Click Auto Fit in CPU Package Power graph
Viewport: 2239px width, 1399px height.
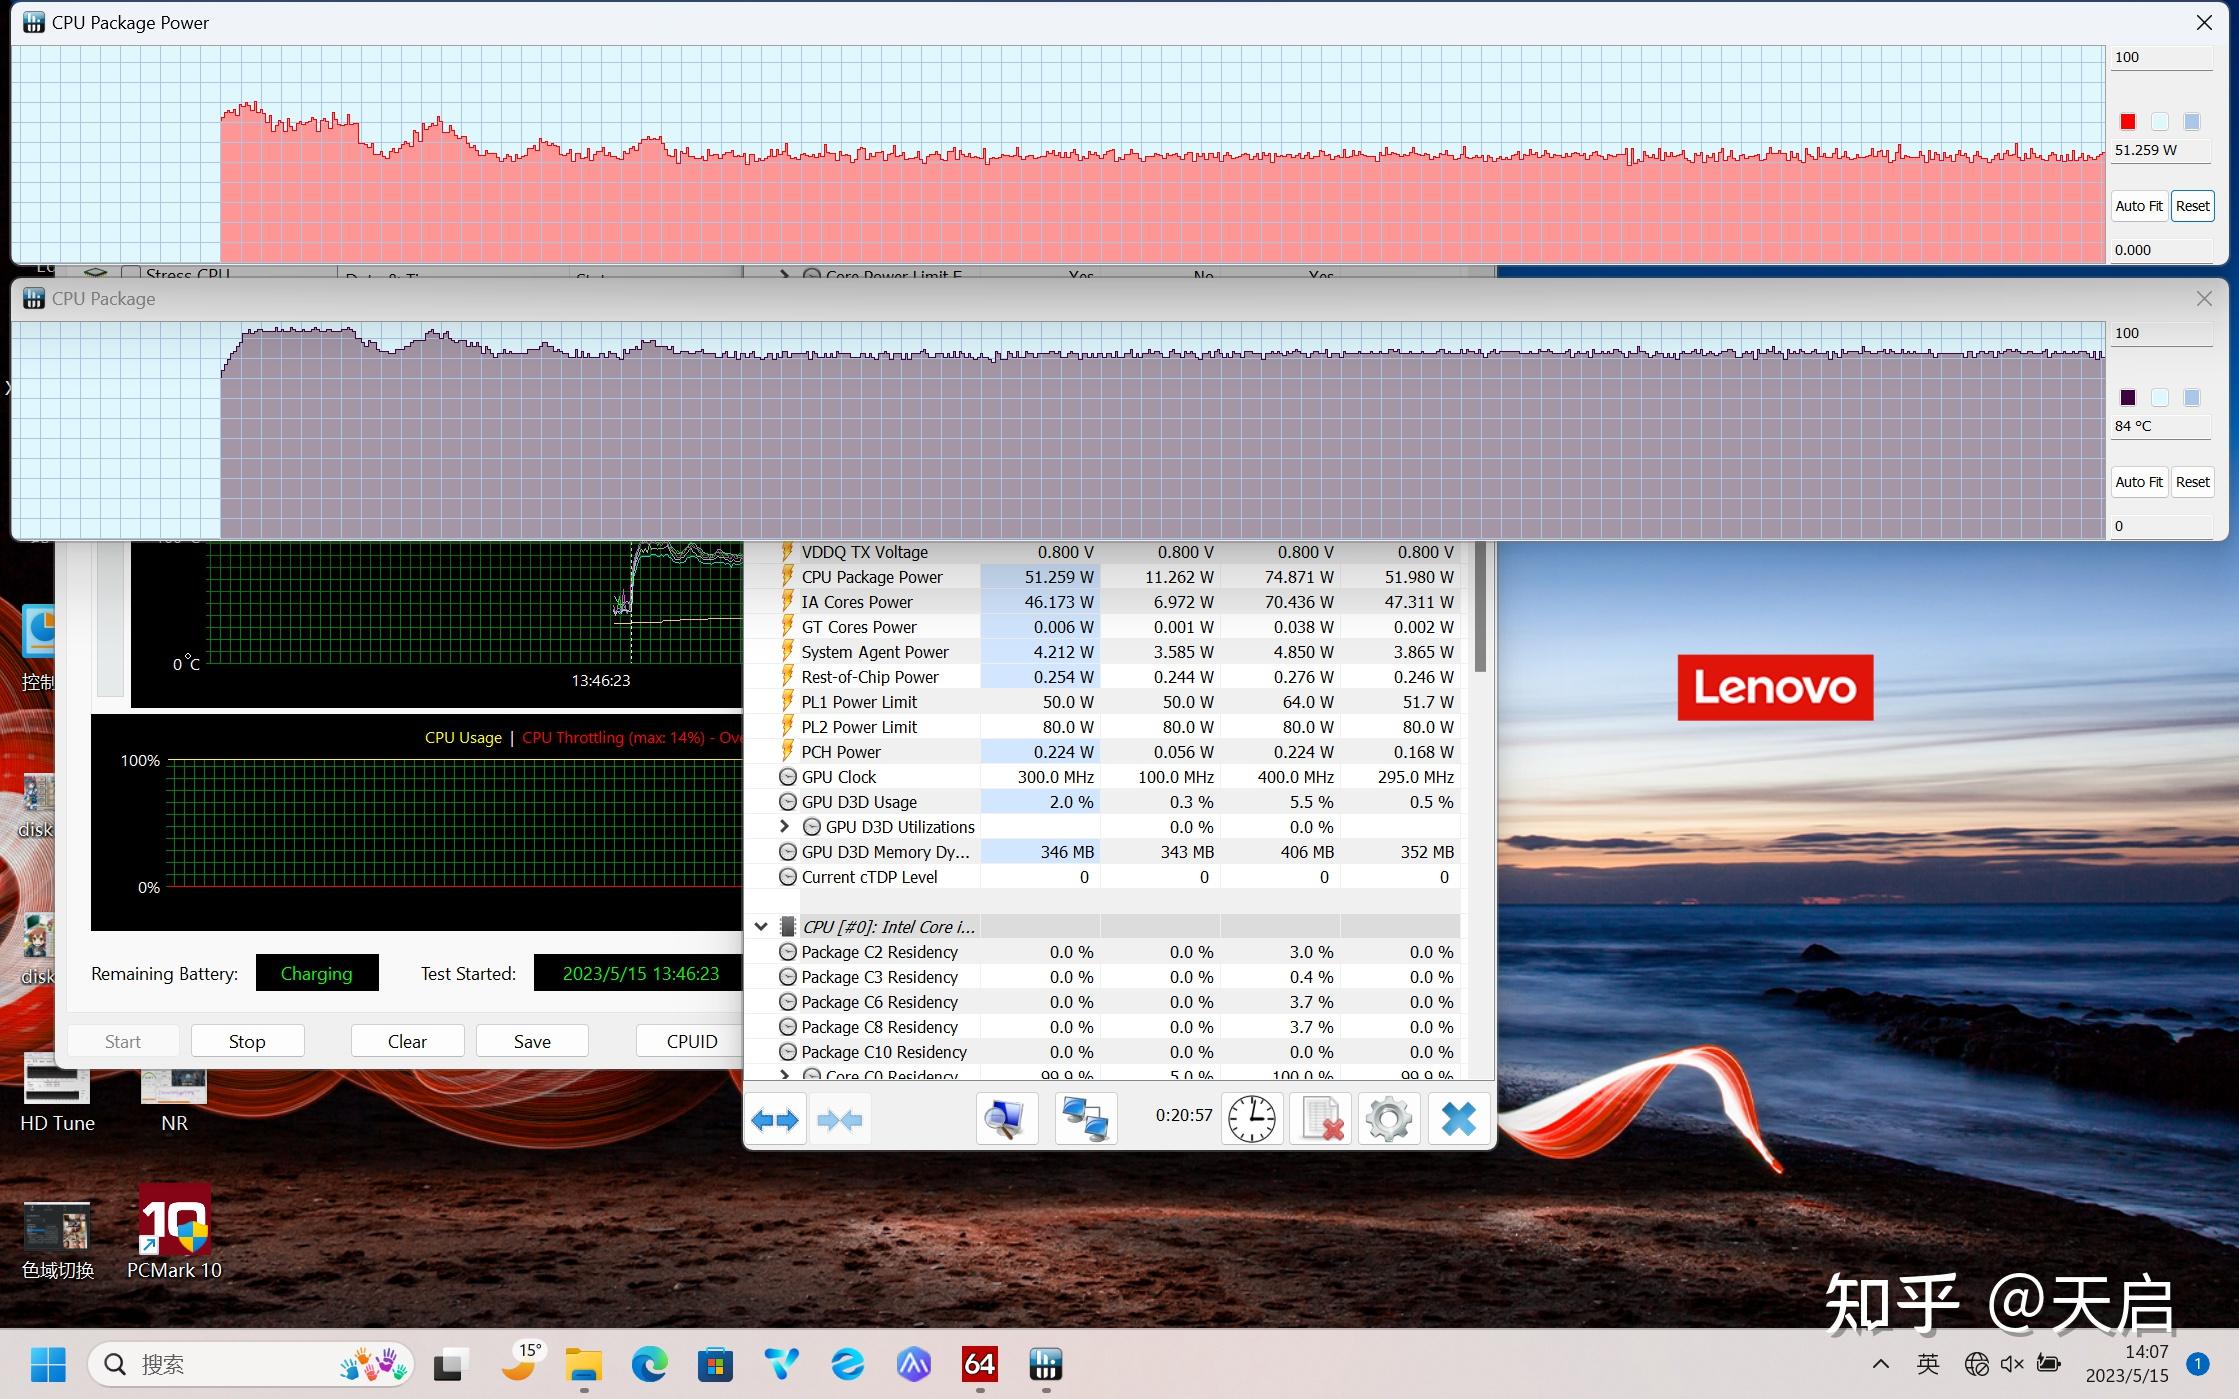2138,206
